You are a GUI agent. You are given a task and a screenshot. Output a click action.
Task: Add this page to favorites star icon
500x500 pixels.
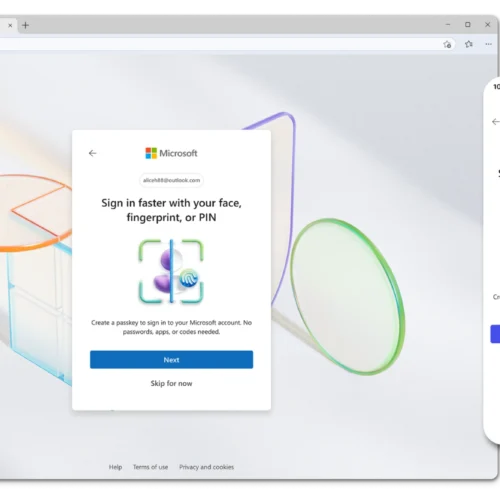coord(447,44)
